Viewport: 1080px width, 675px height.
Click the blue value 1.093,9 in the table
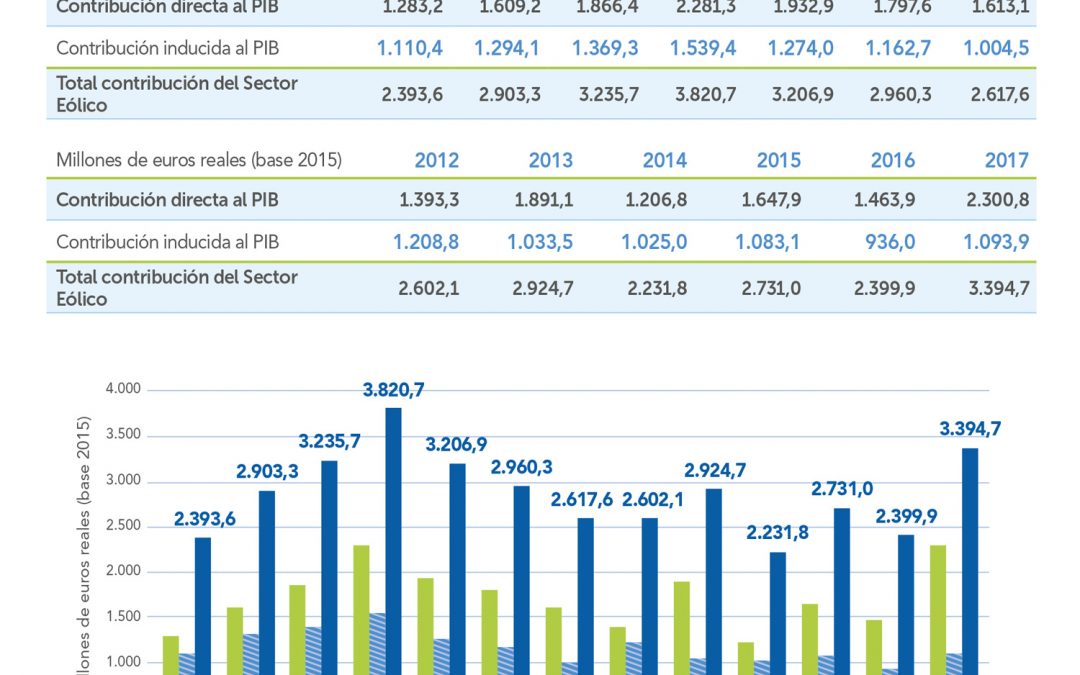(997, 242)
